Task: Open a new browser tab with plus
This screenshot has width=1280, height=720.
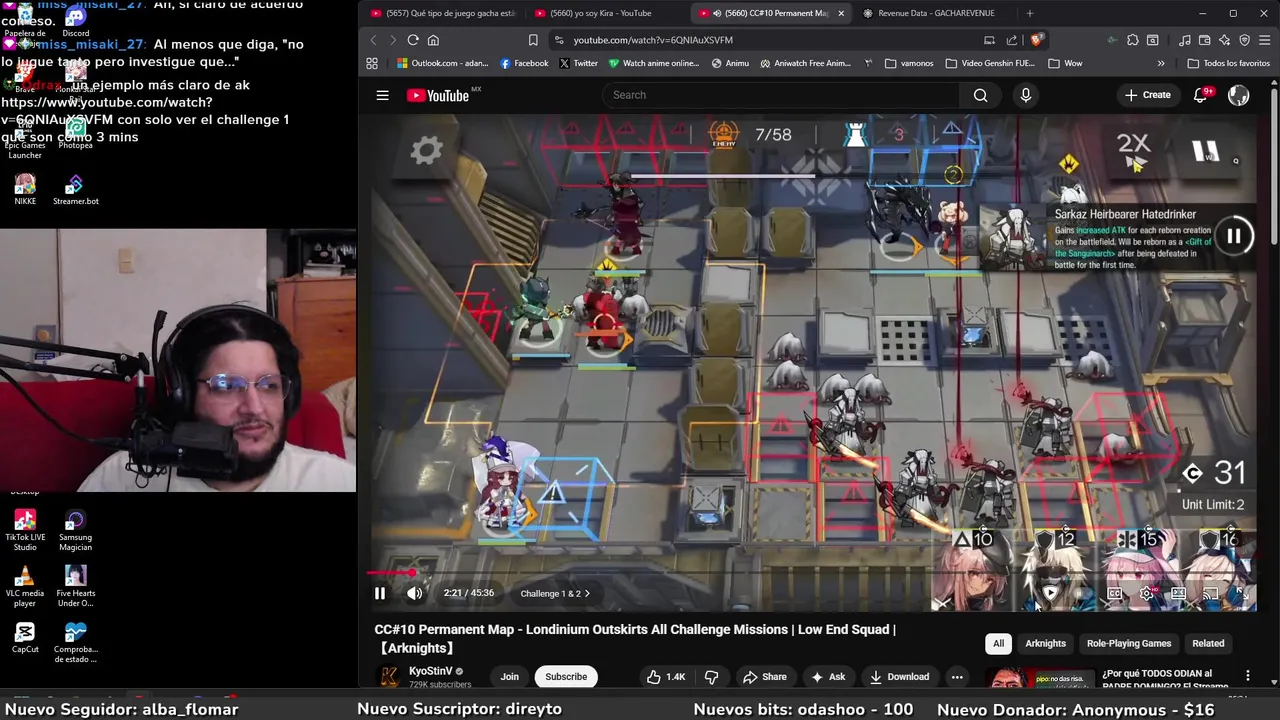Action: tap(1029, 13)
